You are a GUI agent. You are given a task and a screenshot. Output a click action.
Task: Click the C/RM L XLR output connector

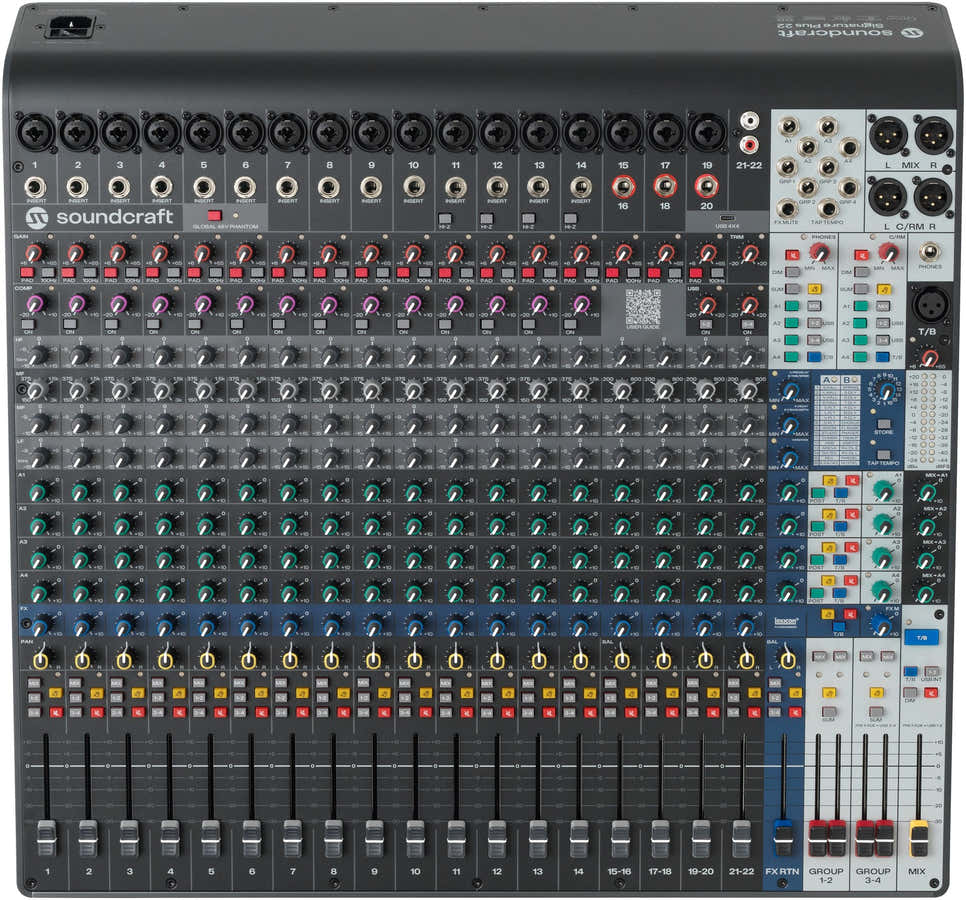887,197
